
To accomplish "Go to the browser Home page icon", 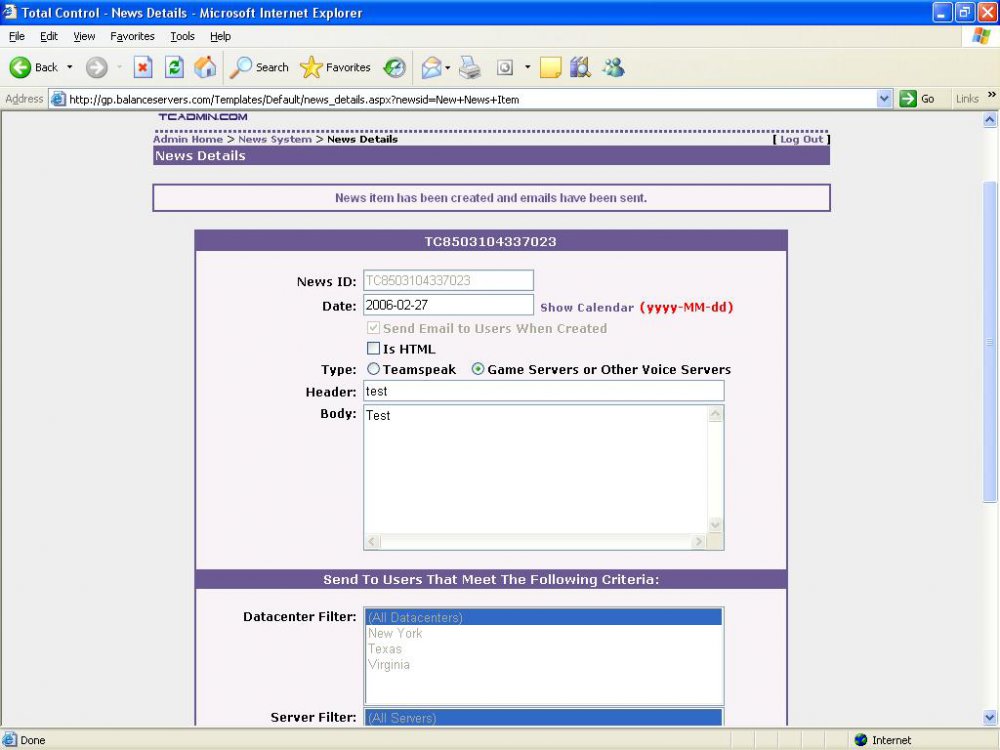I will [x=205, y=67].
